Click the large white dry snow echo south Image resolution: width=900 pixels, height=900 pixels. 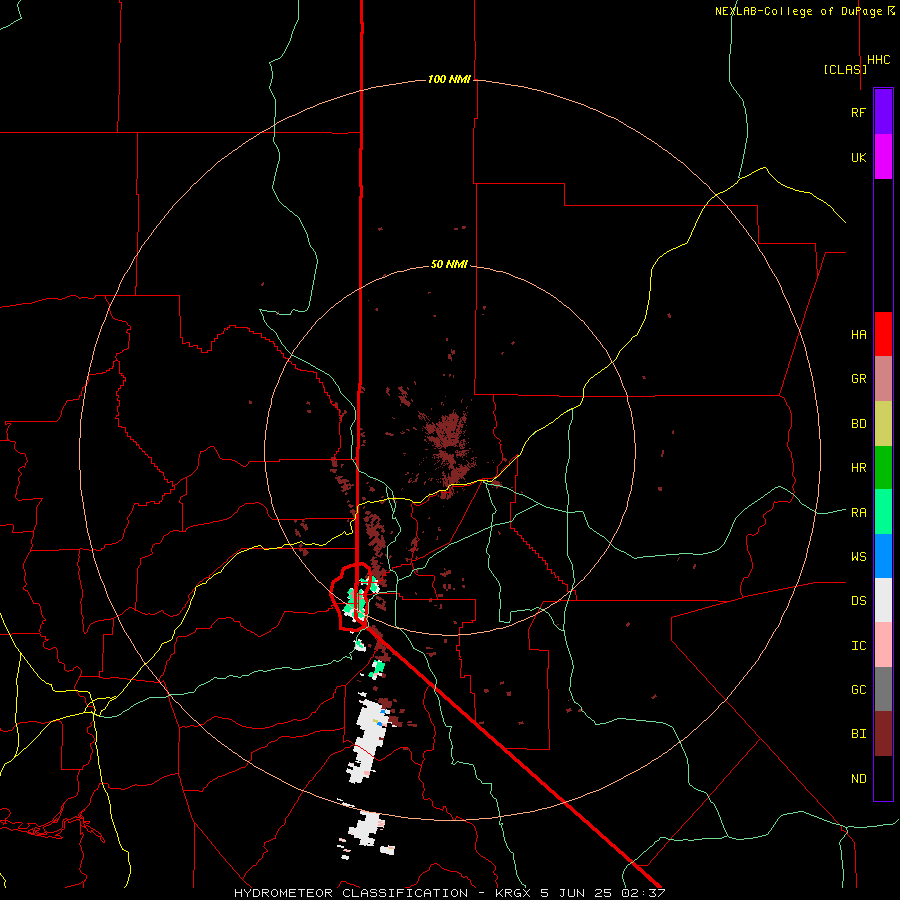tap(368, 739)
